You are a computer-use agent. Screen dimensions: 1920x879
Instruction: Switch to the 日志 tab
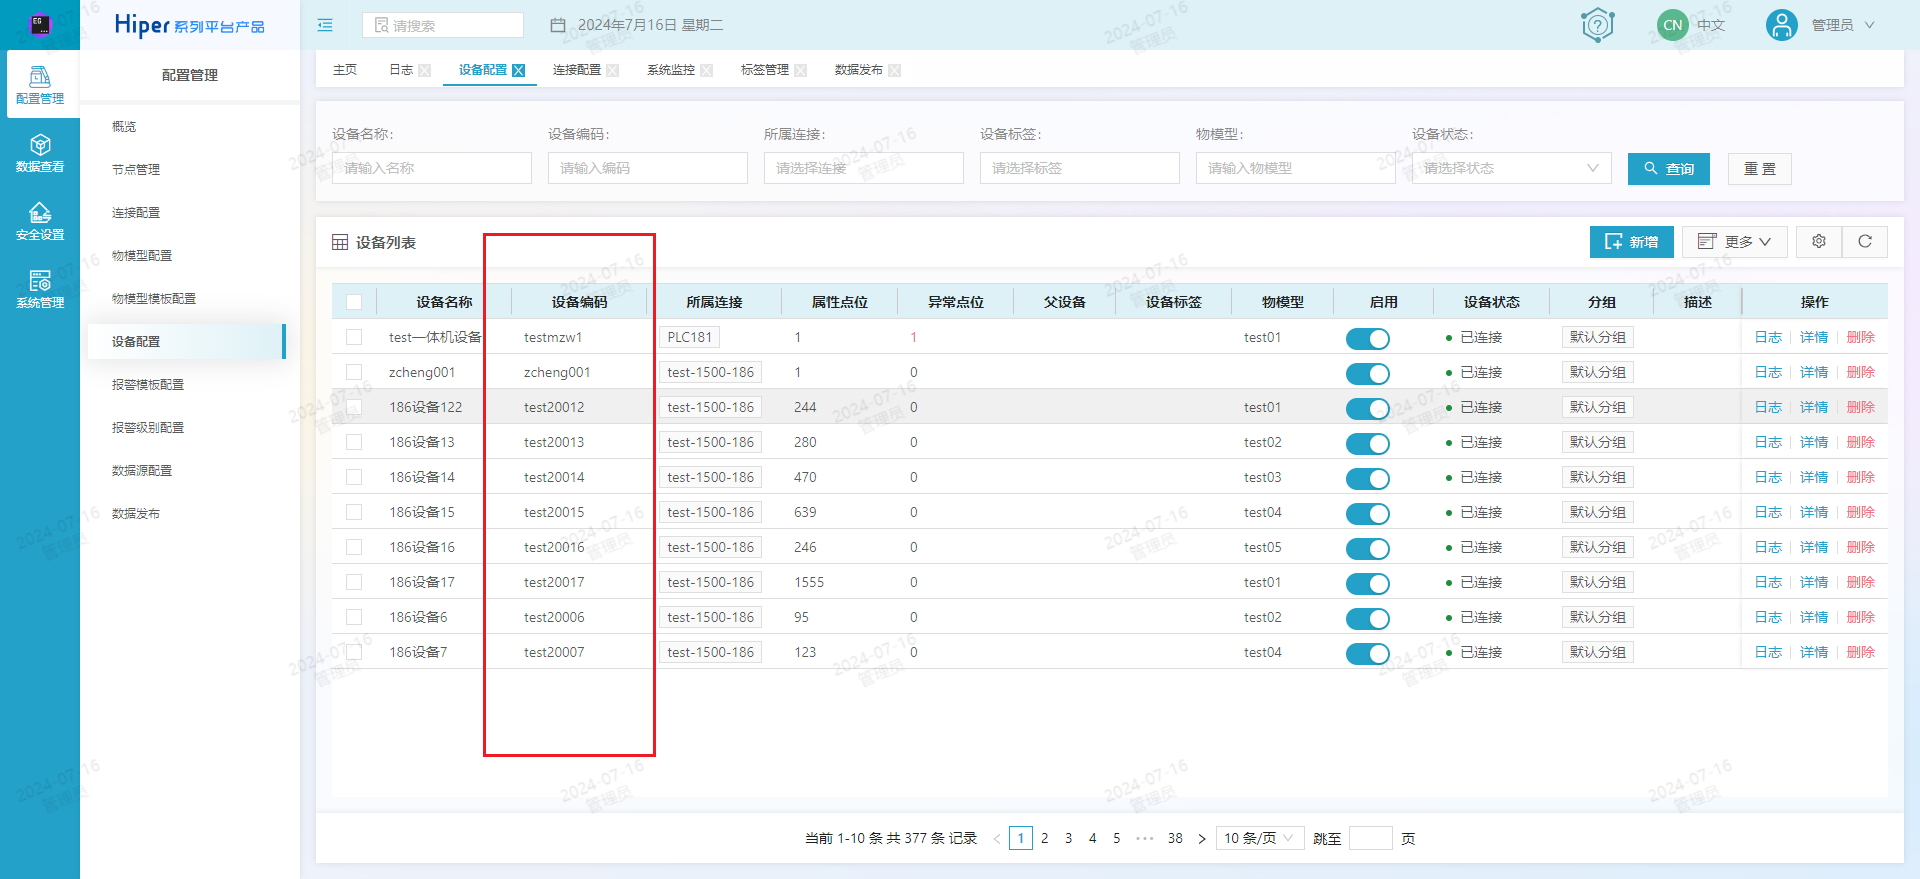[401, 70]
